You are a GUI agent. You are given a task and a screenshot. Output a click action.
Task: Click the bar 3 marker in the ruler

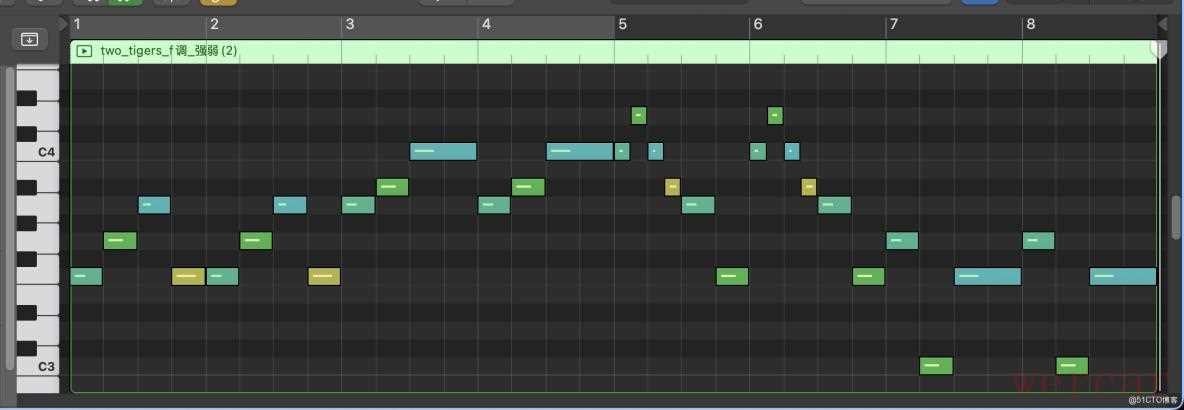pyautogui.click(x=349, y=23)
